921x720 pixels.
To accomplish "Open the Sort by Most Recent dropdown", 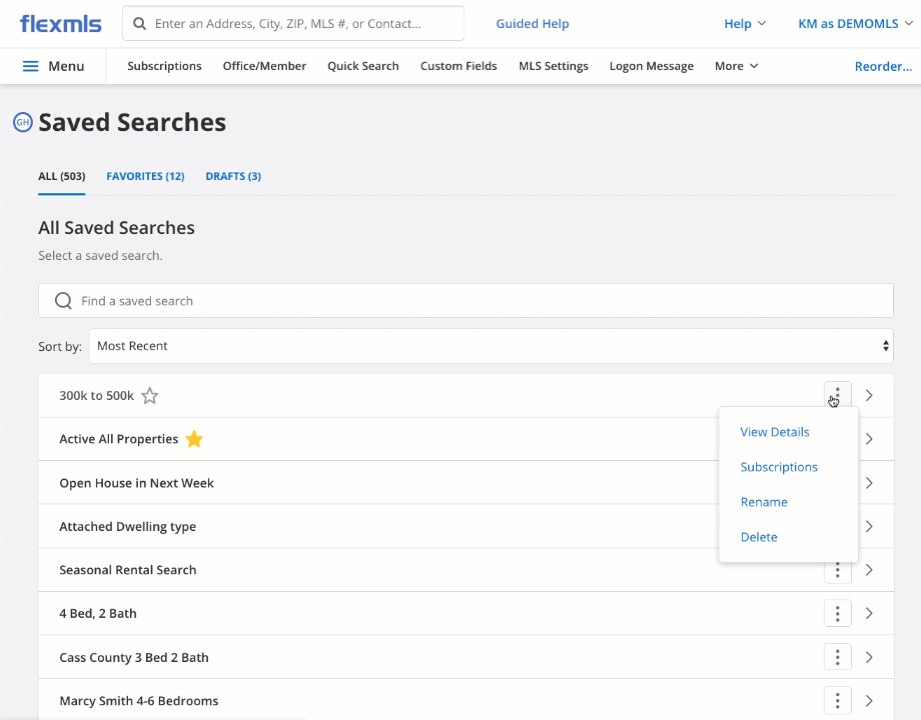I will [x=490, y=346].
